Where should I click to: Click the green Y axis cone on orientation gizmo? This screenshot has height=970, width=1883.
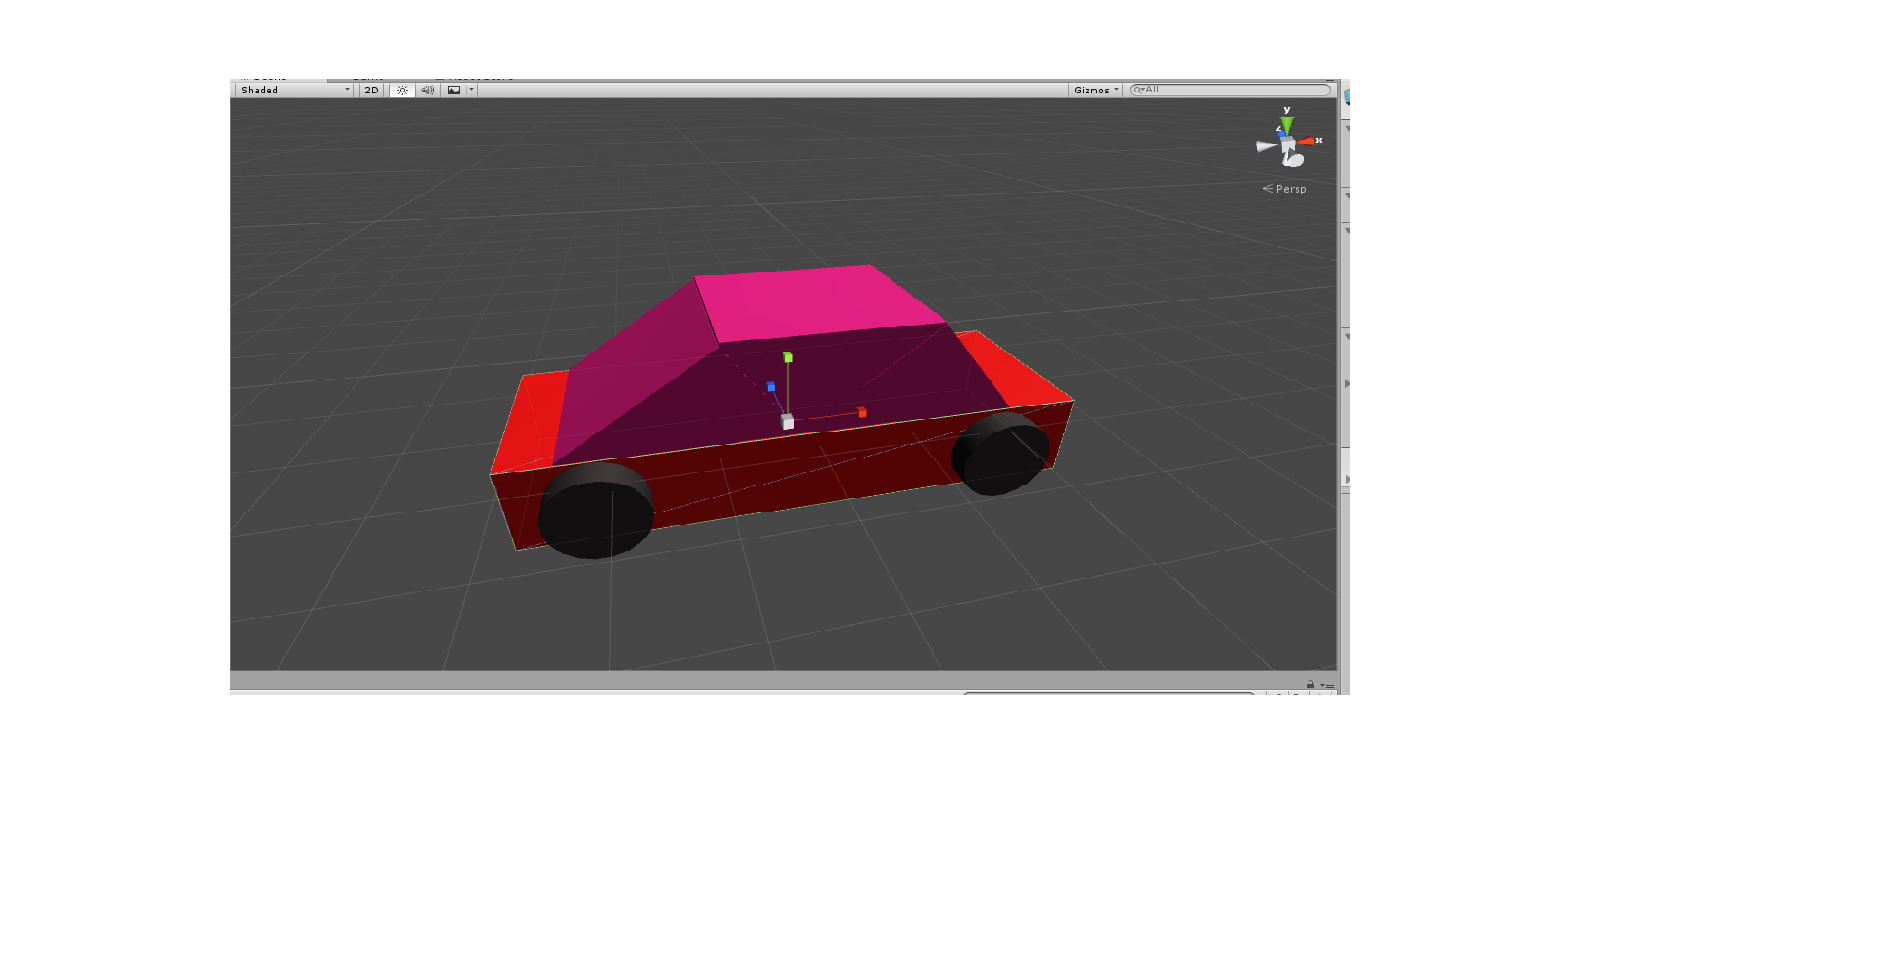[x=1287, y=125]
